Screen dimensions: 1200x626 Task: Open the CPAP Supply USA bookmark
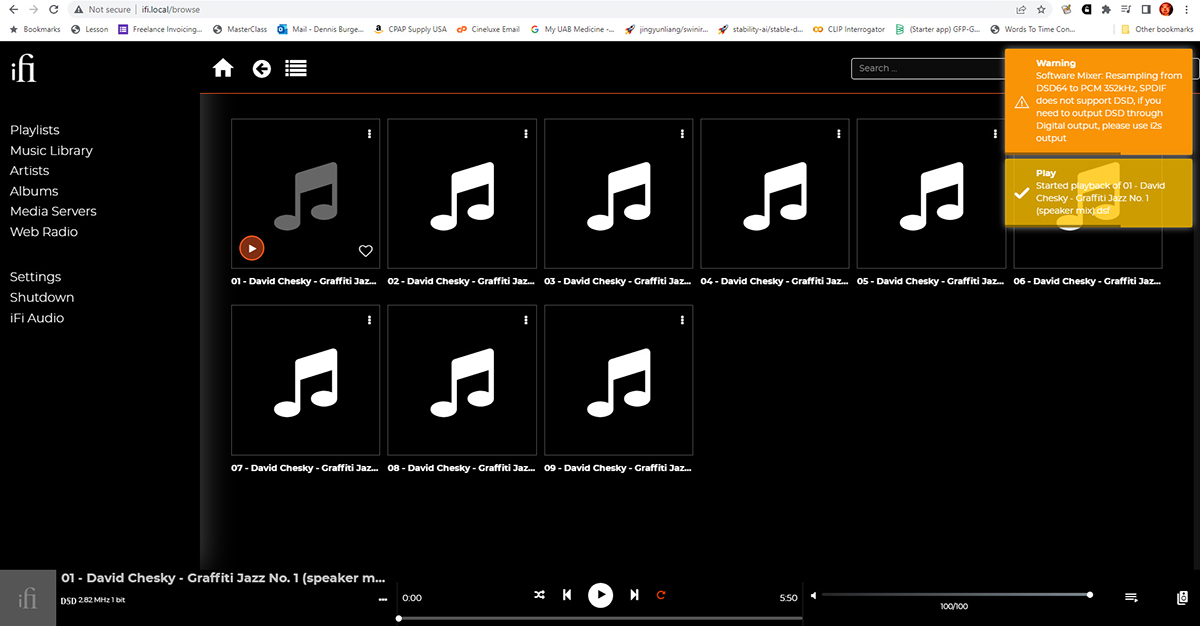410,29
